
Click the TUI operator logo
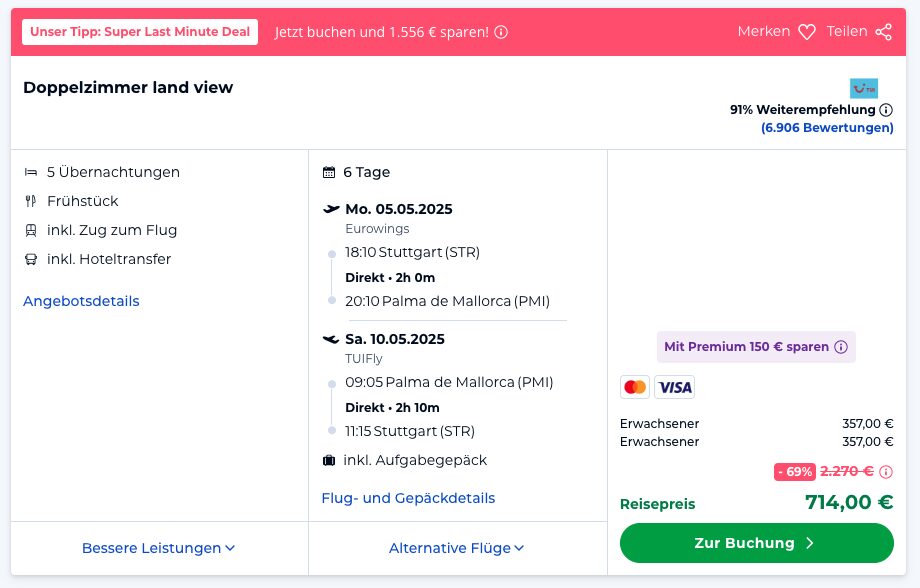click(x=863, y=88)
